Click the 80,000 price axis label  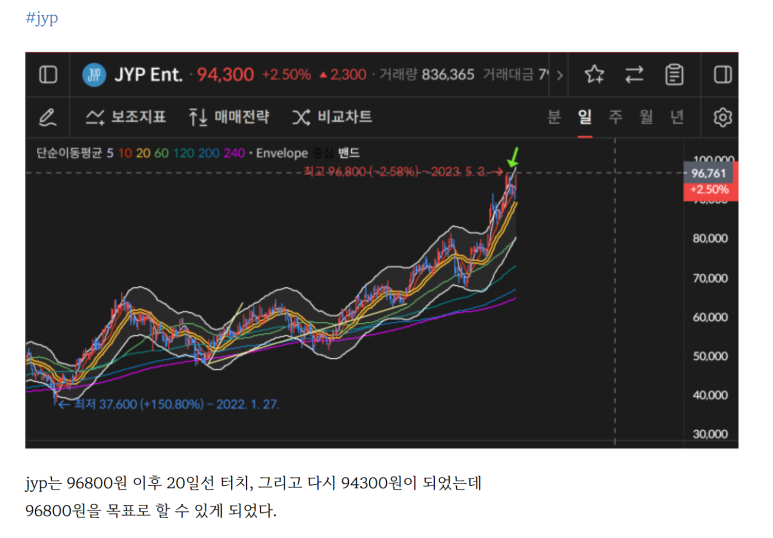tap(710, 239)
